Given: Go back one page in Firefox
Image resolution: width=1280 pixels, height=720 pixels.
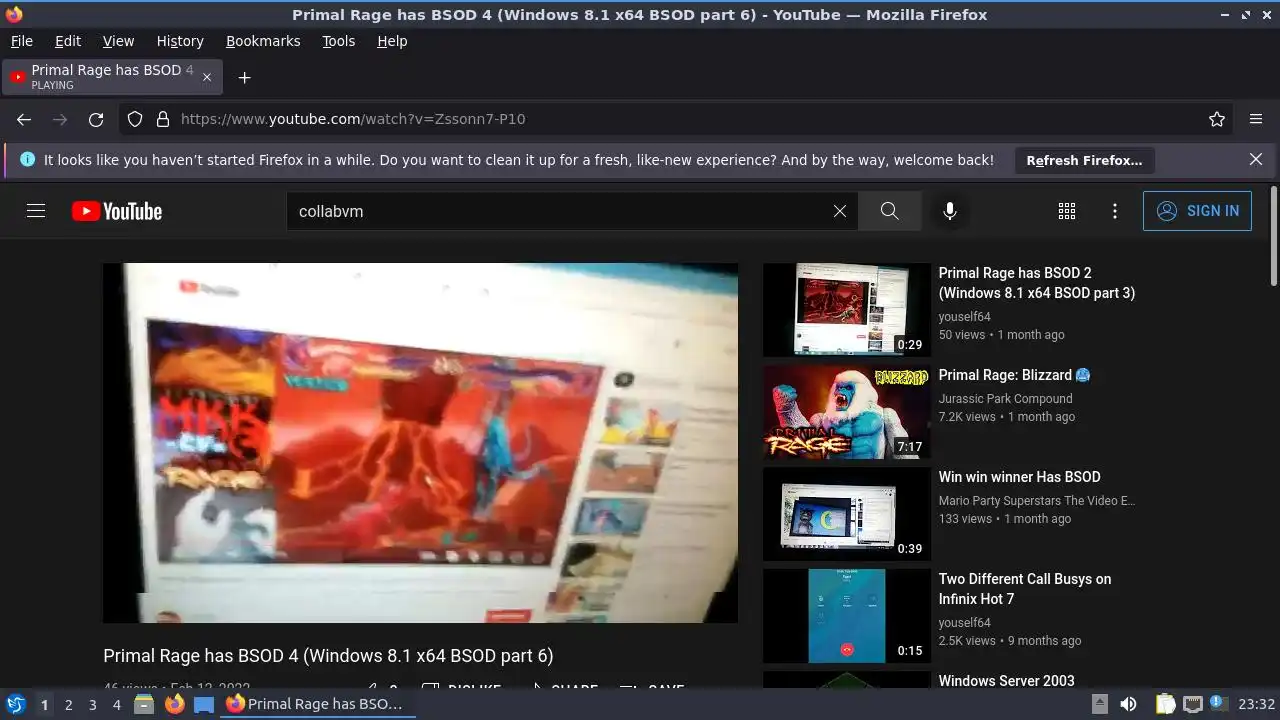Looking at the screenshot, I should click(24, 119).
